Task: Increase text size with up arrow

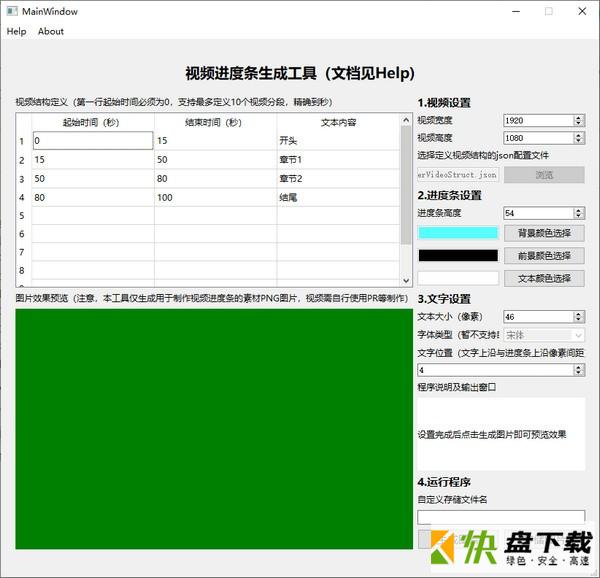Action: point(579,314)
